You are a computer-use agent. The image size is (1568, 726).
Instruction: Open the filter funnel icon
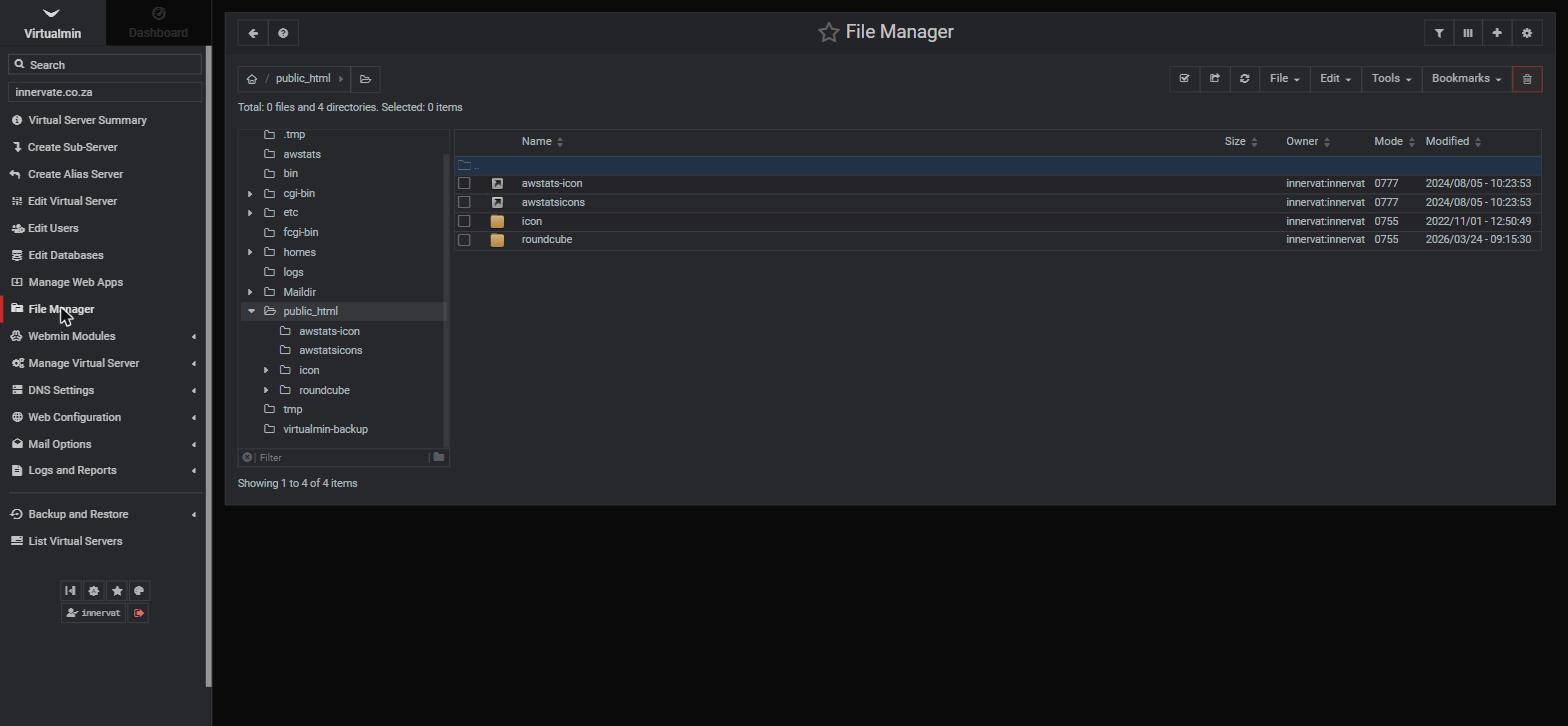click(1439, 33)
